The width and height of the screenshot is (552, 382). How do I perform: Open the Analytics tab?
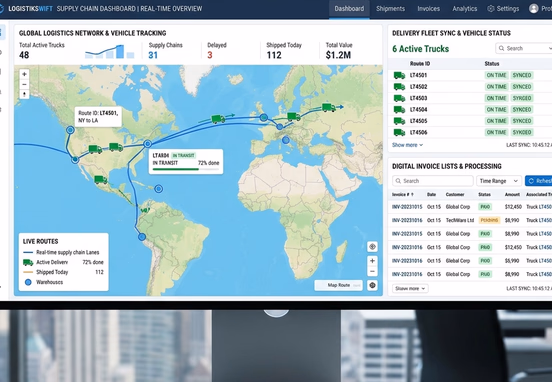(465, 9)
